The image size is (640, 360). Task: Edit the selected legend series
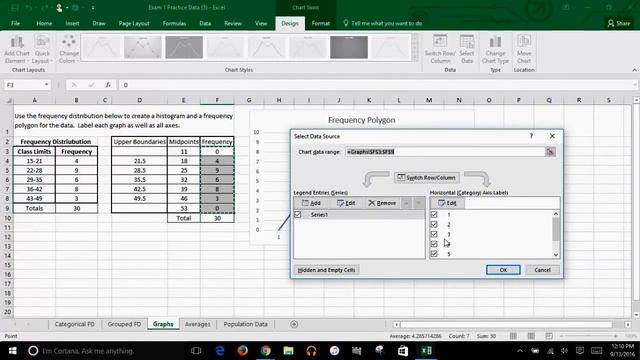(346, 203)
